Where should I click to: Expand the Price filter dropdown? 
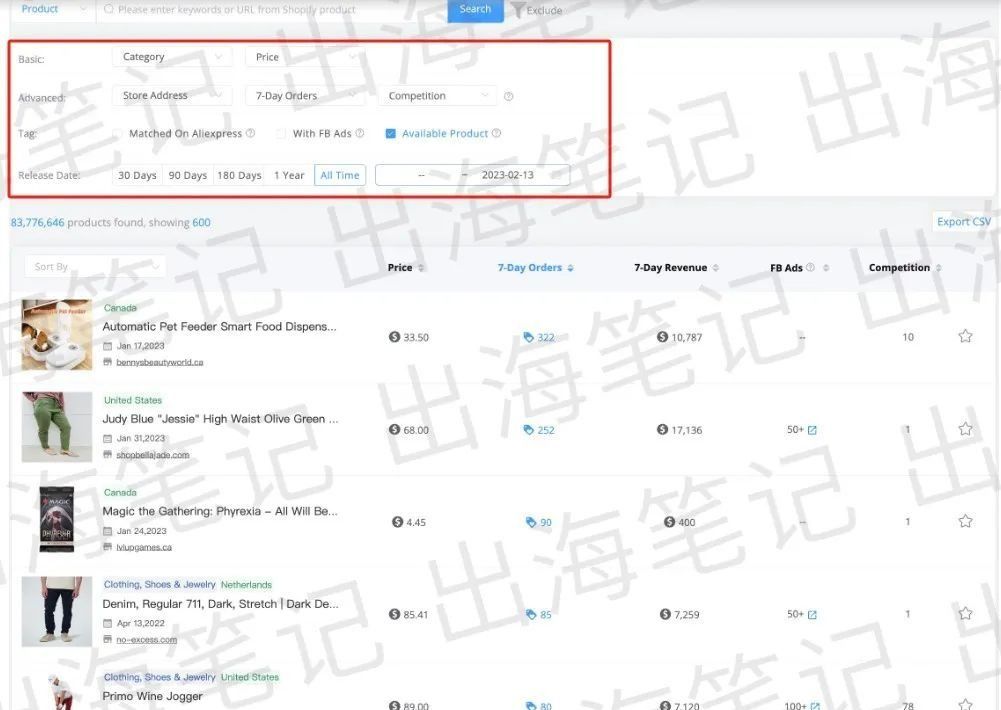click(x=305, y=57)
